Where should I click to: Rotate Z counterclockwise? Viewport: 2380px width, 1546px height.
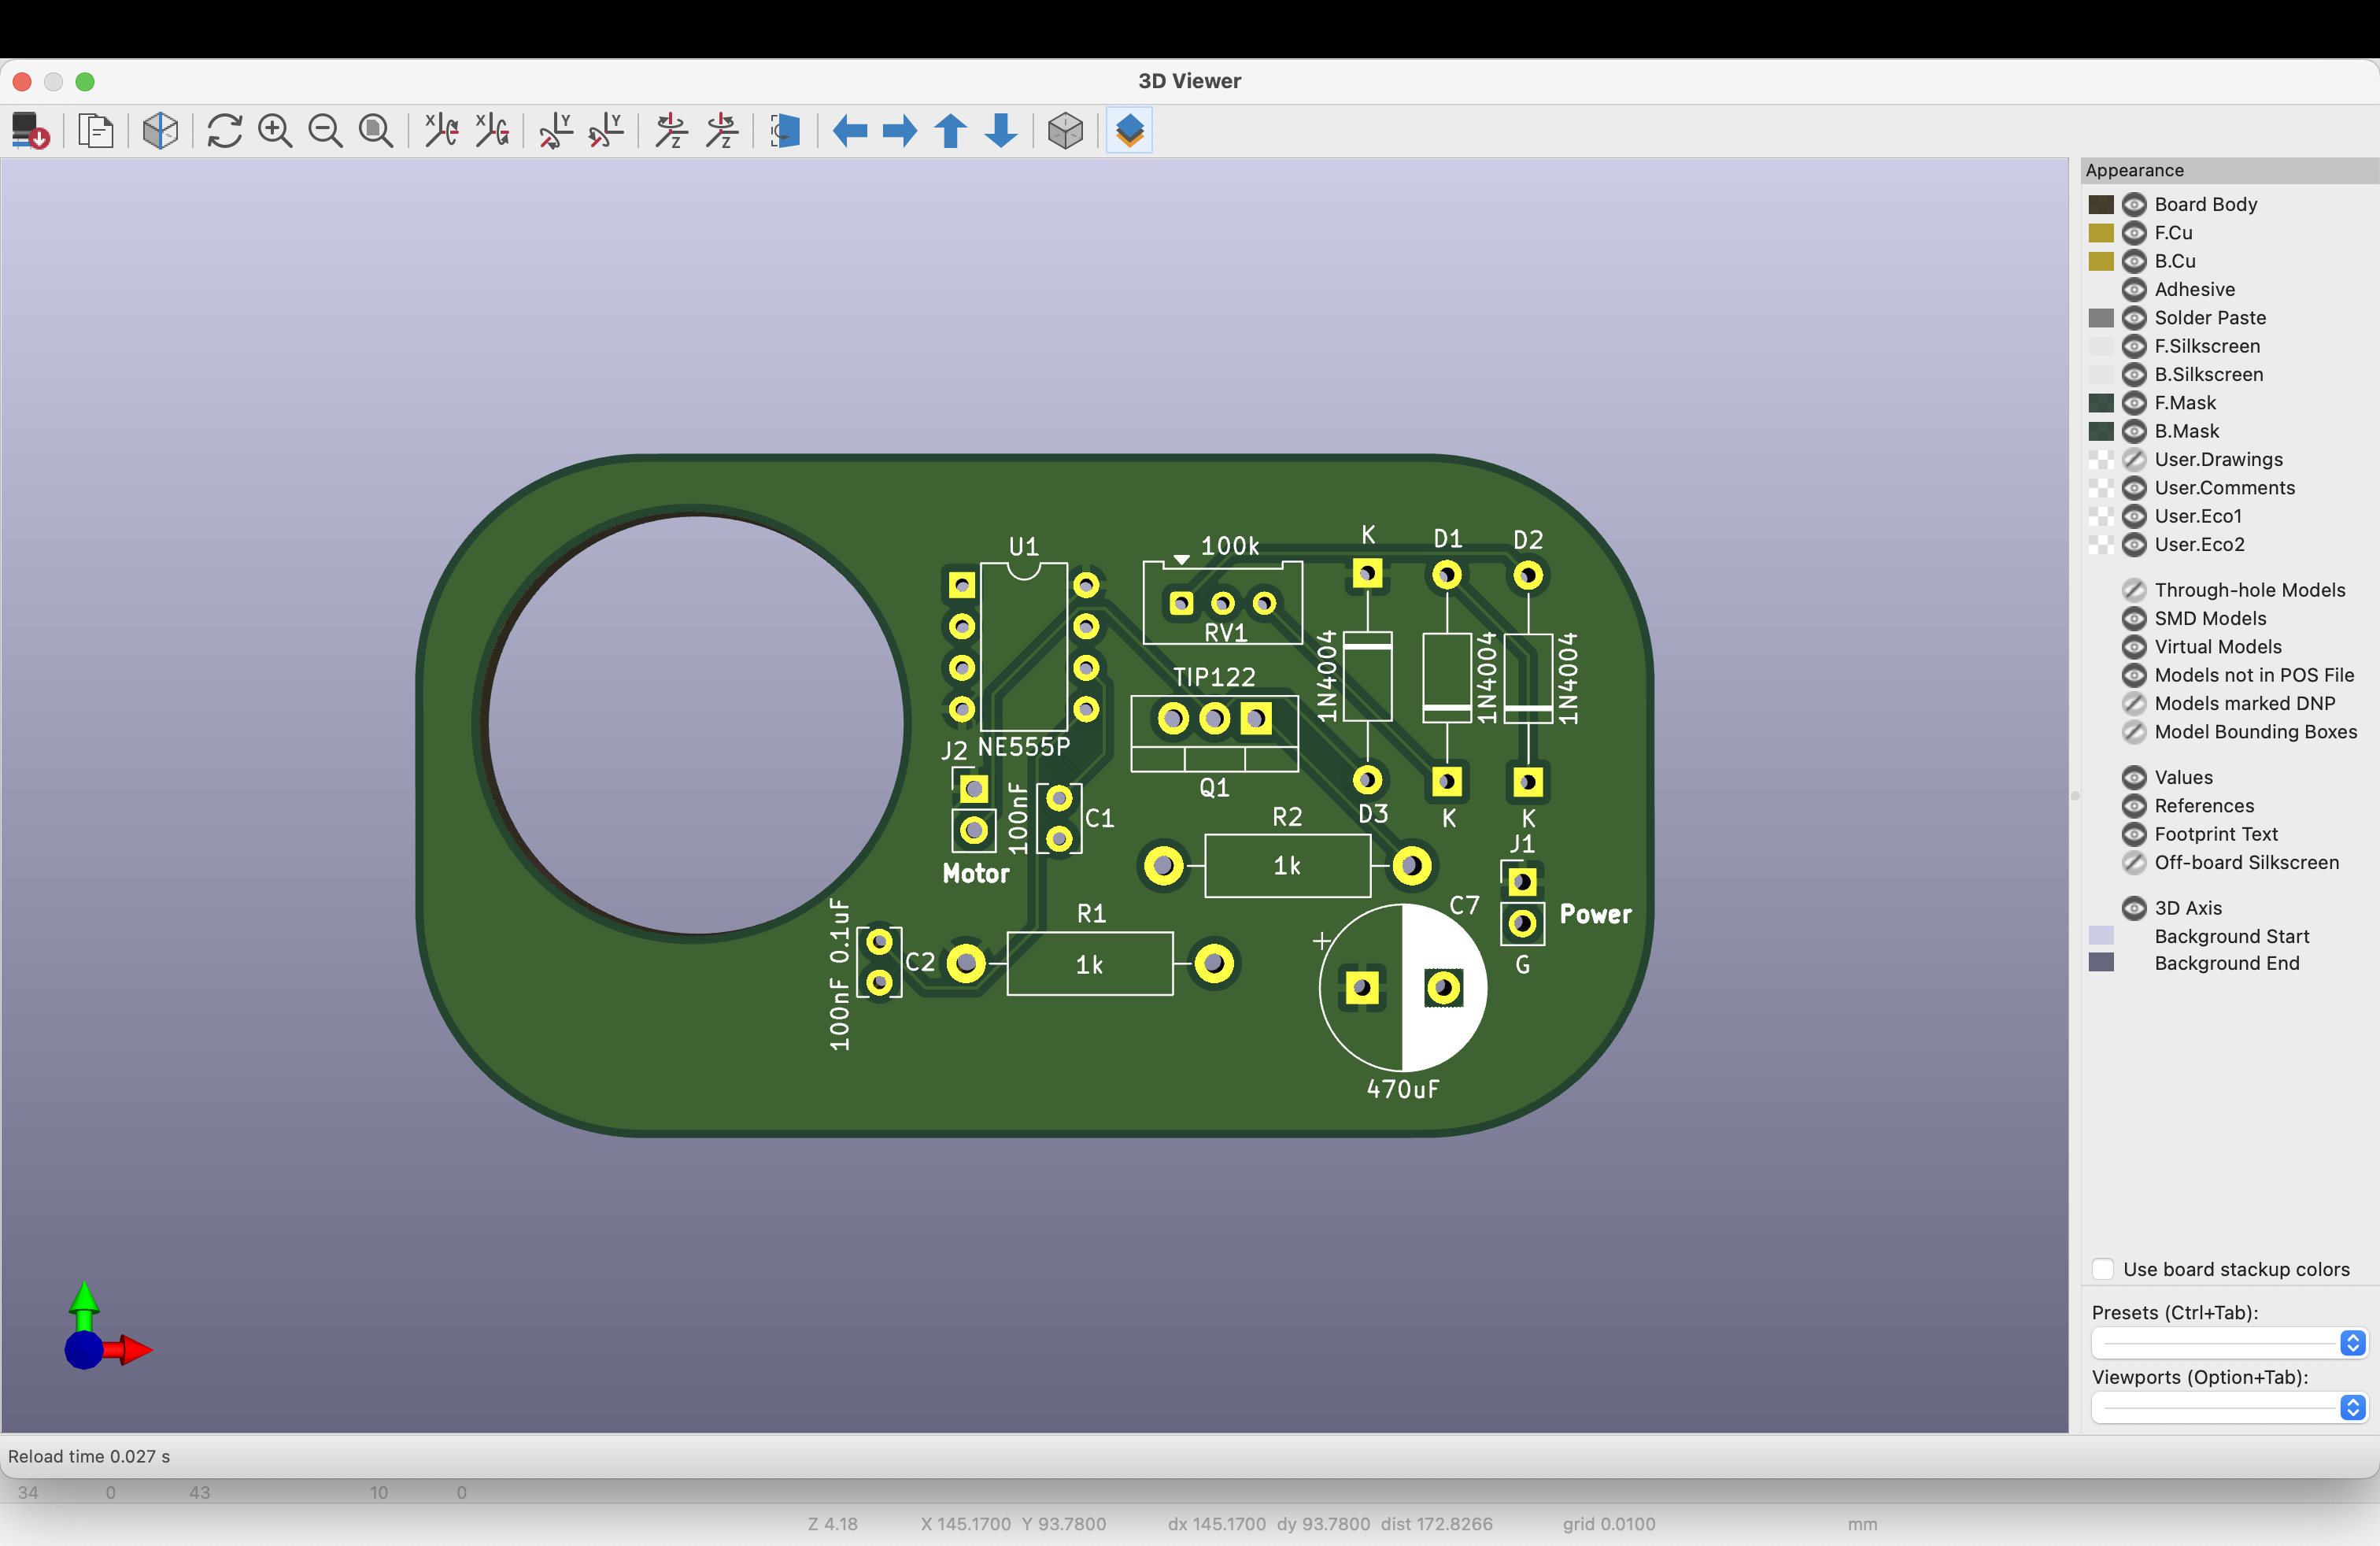[x=722, y=131]
